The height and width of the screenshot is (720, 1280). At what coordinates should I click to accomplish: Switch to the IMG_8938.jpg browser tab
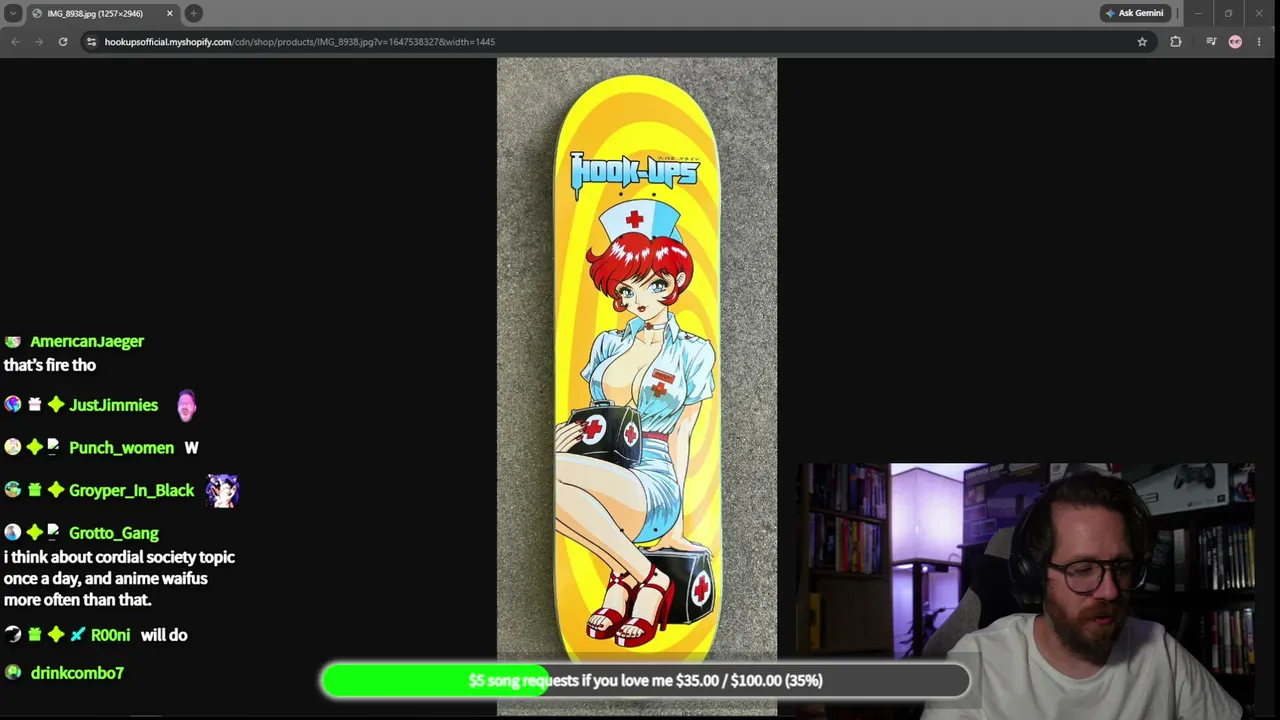coord(103,13)
